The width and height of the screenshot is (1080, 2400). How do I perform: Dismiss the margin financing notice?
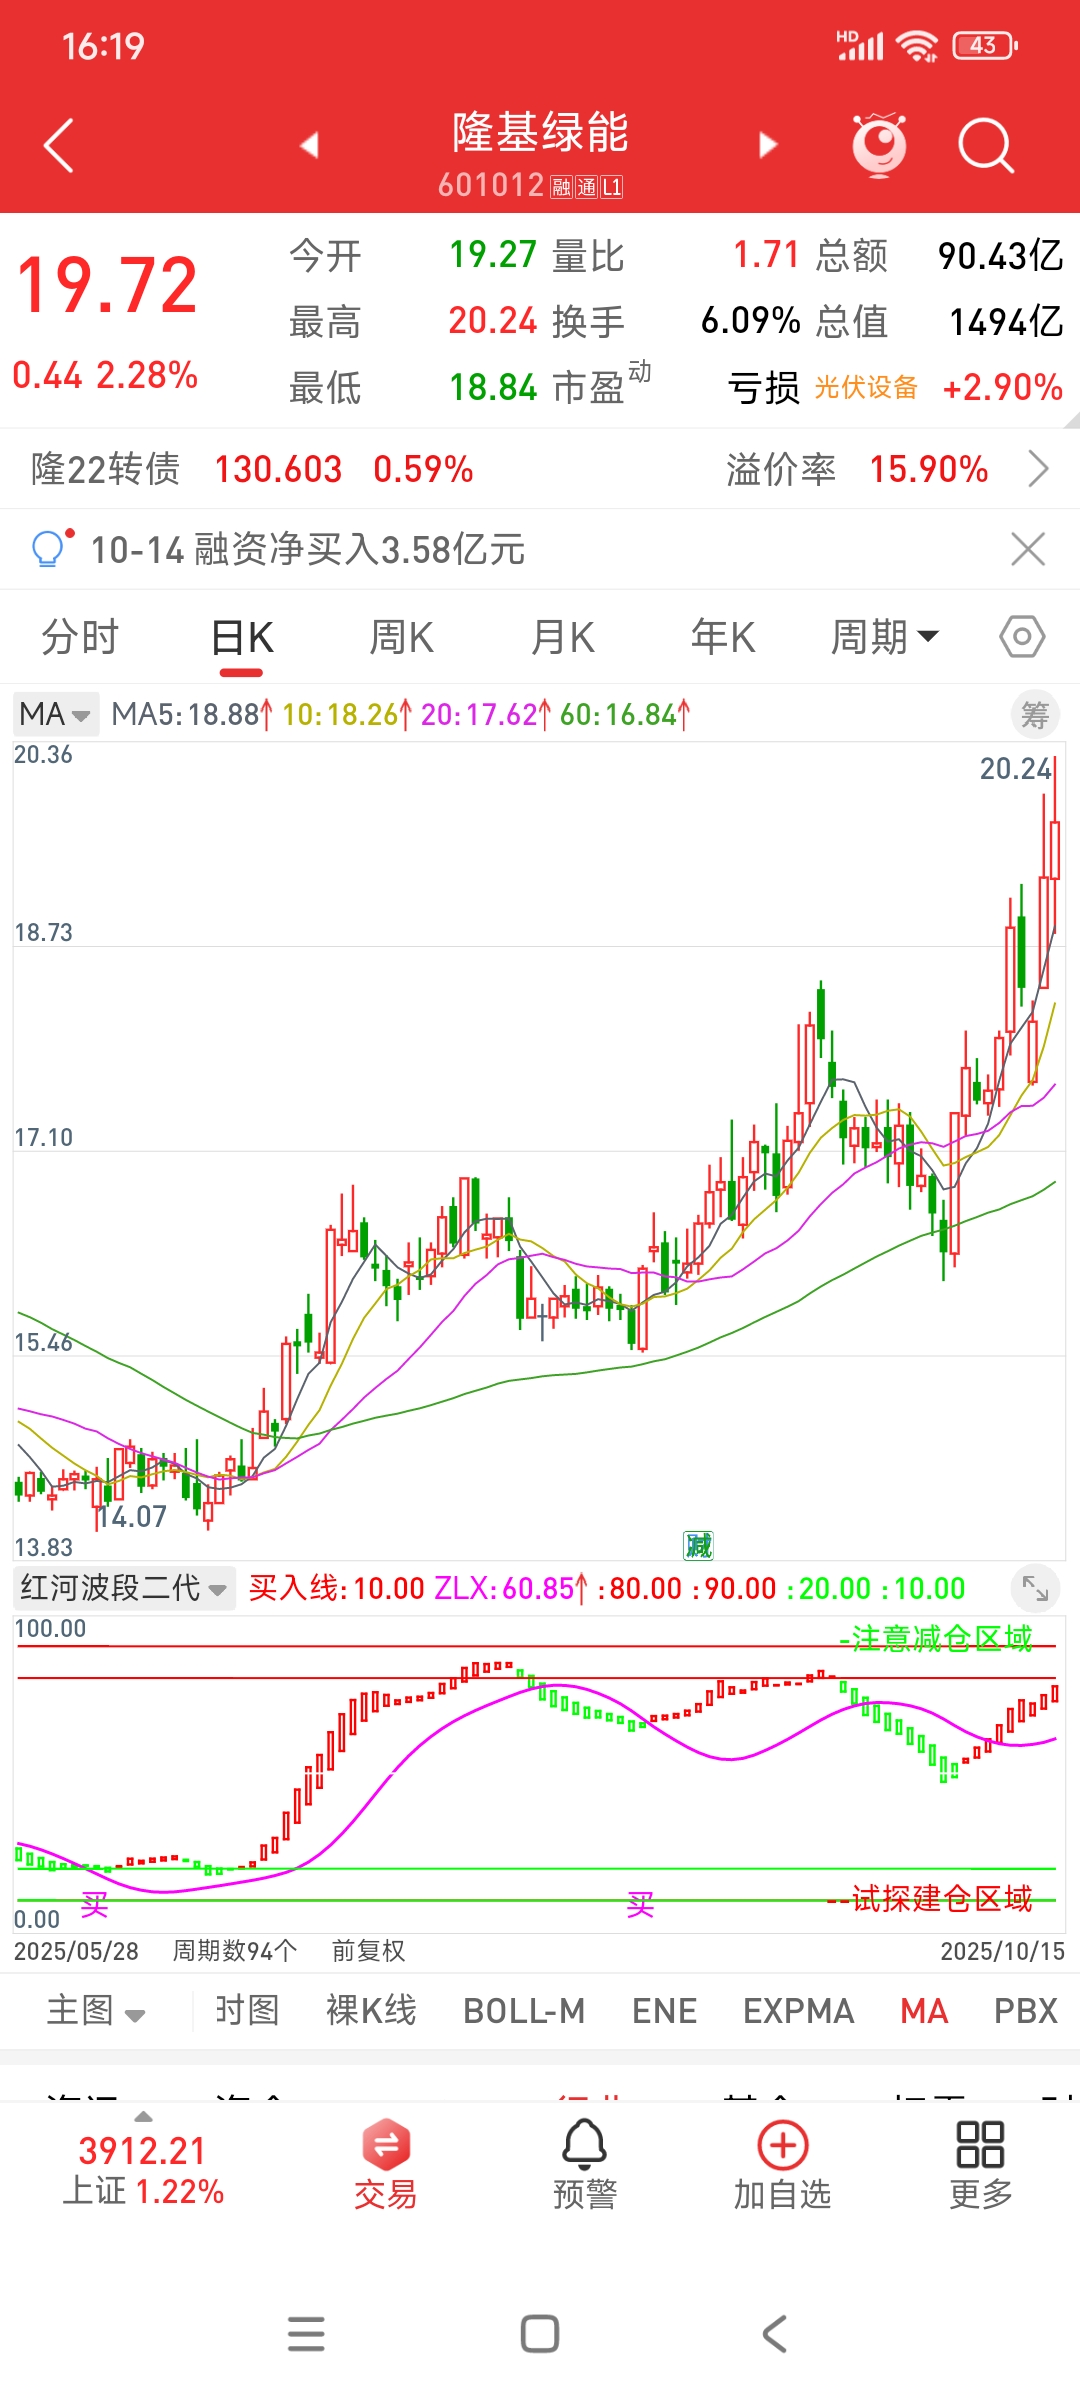tap(1028, 549)
